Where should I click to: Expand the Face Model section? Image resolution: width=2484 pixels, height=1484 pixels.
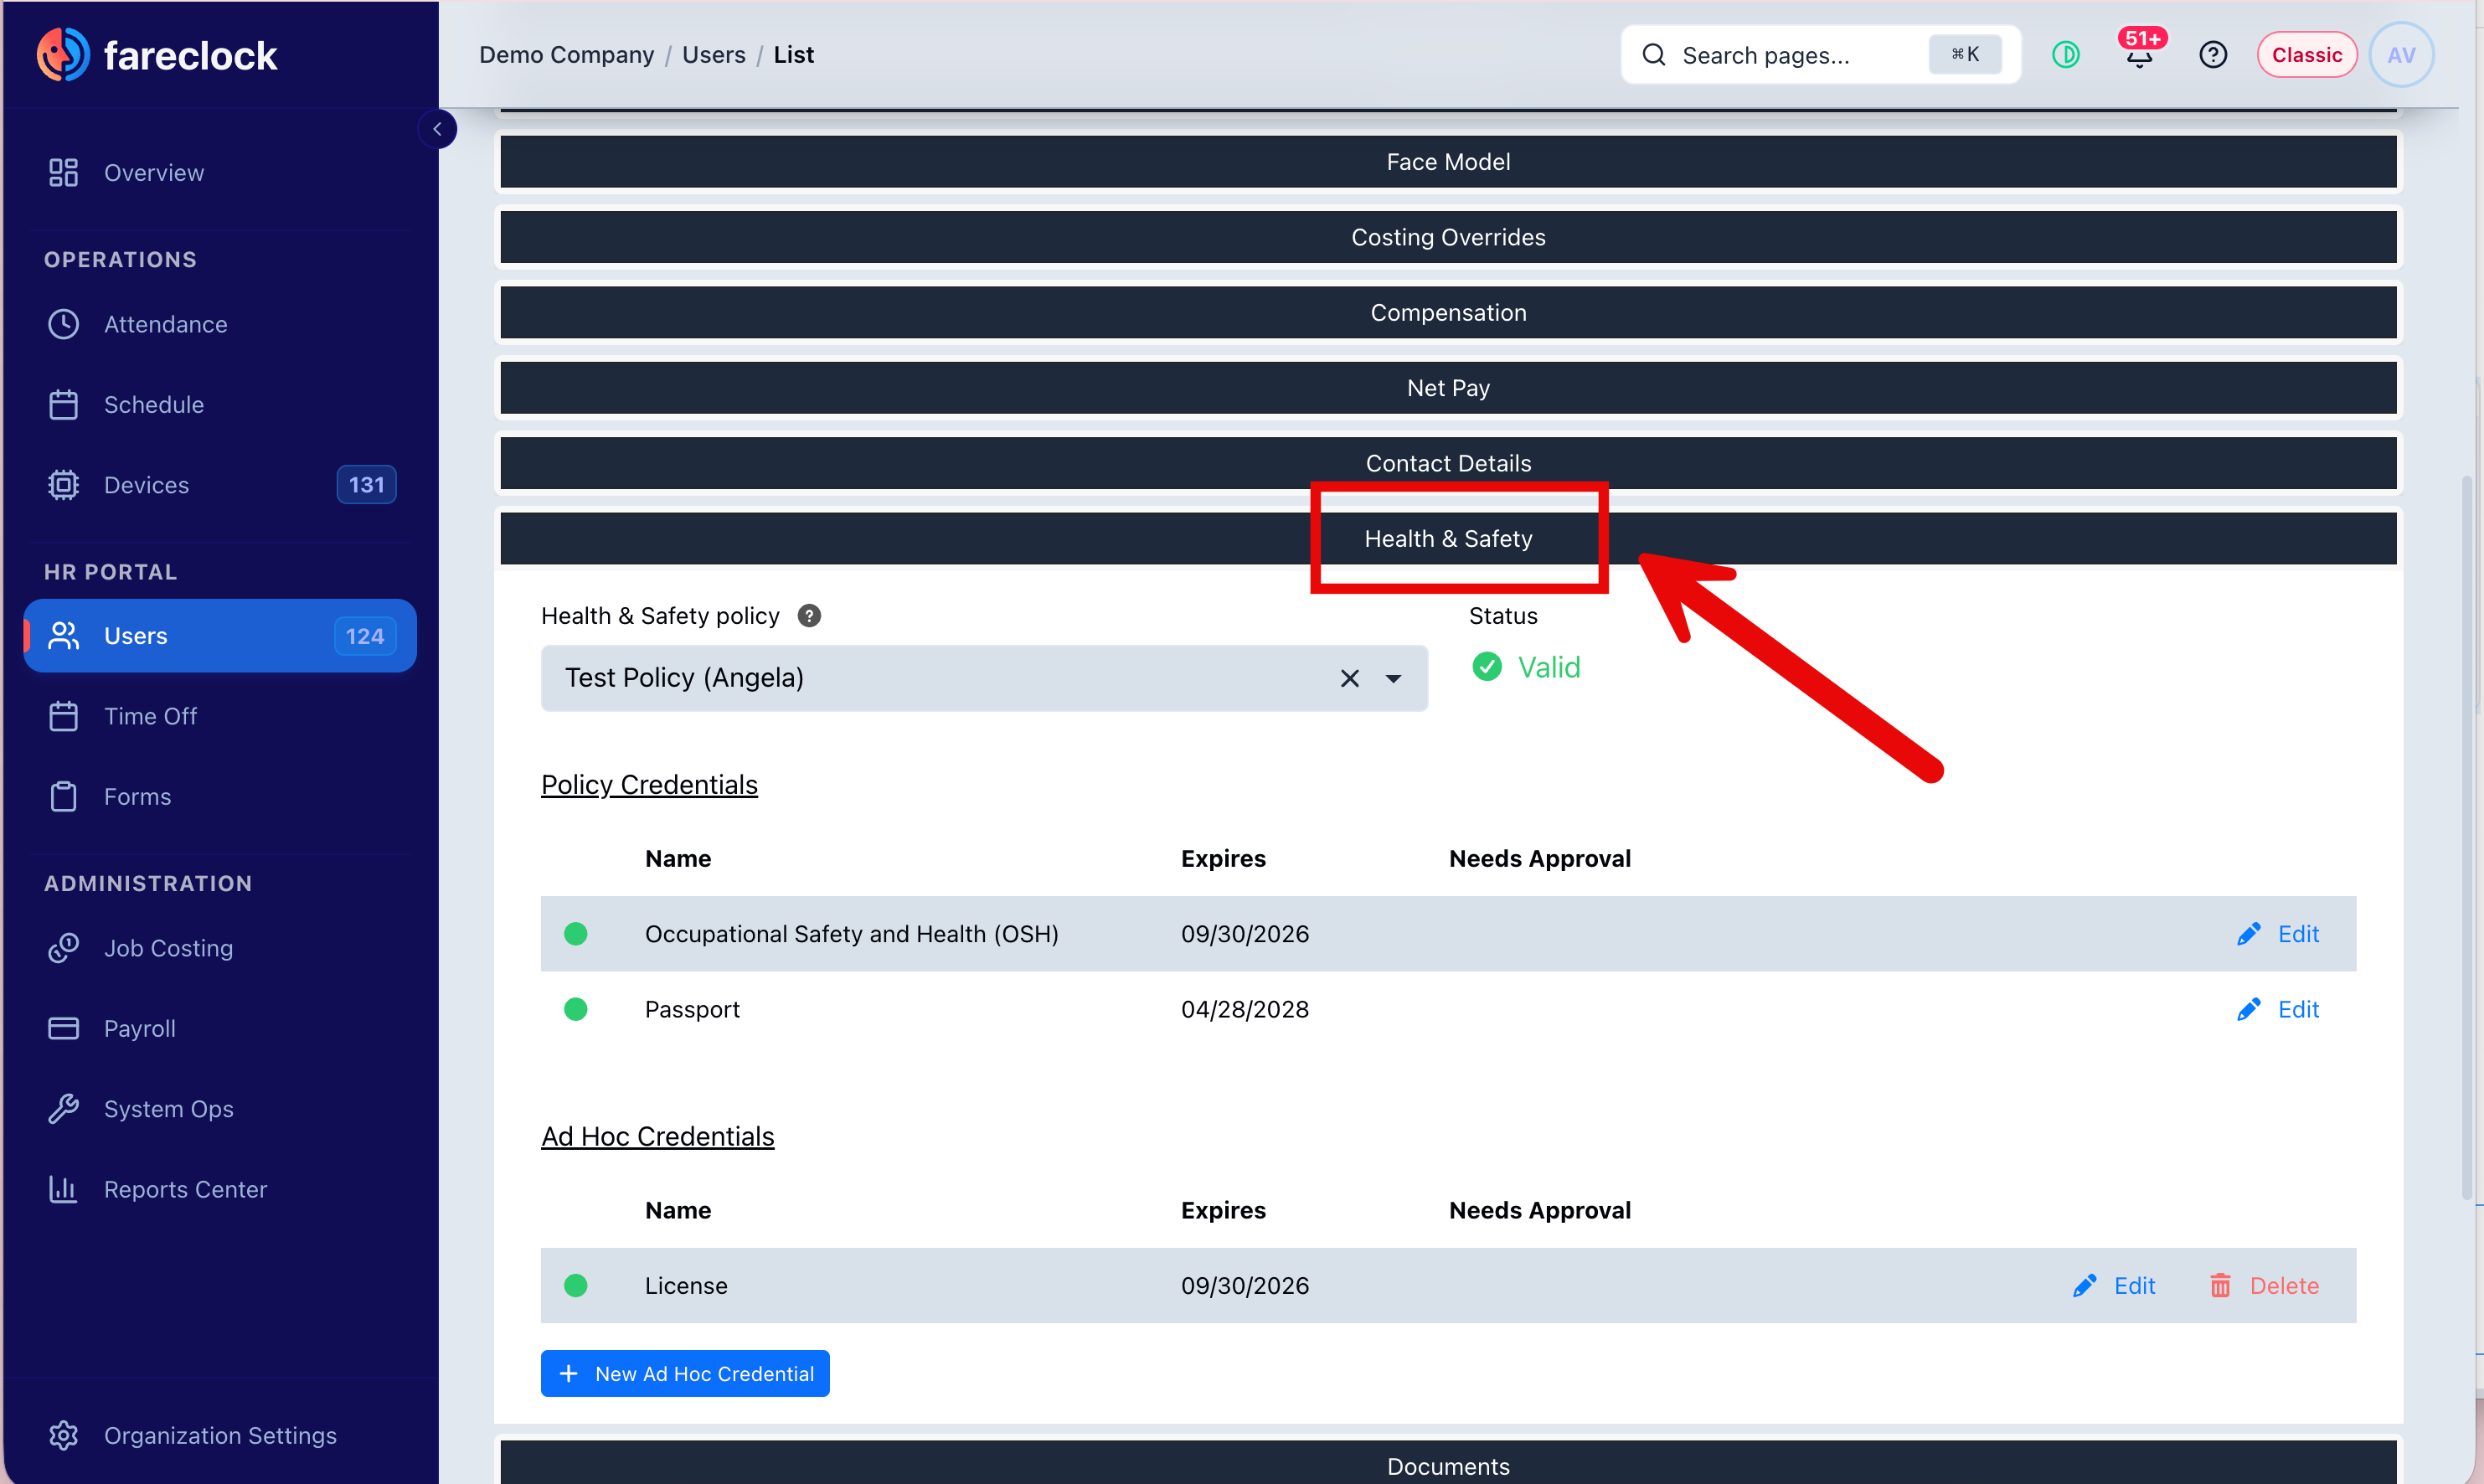1448,162
